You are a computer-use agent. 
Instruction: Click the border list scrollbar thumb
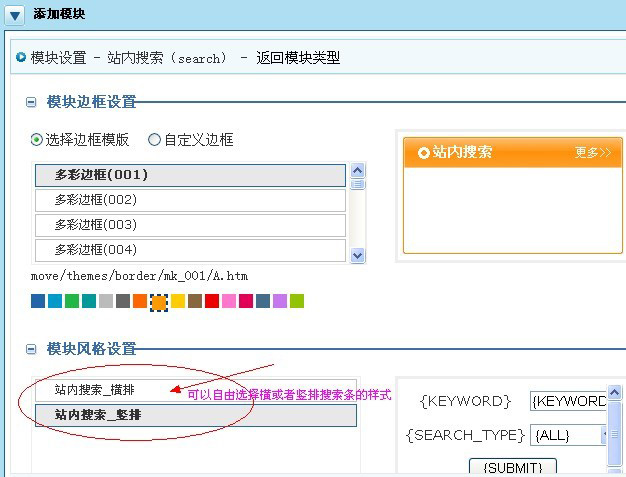(358, 184)
